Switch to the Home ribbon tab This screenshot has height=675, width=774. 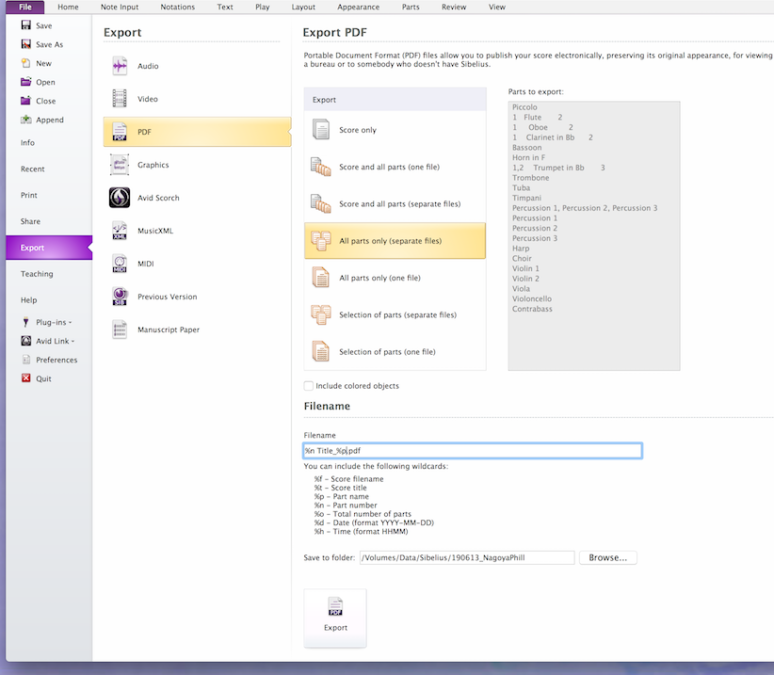[68, 7]
